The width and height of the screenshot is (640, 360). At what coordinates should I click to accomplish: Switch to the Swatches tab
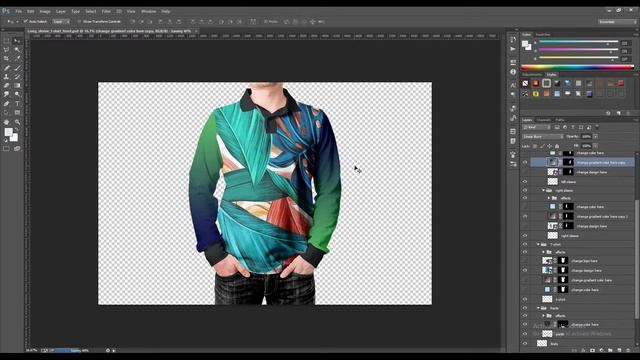coord(543,35)
